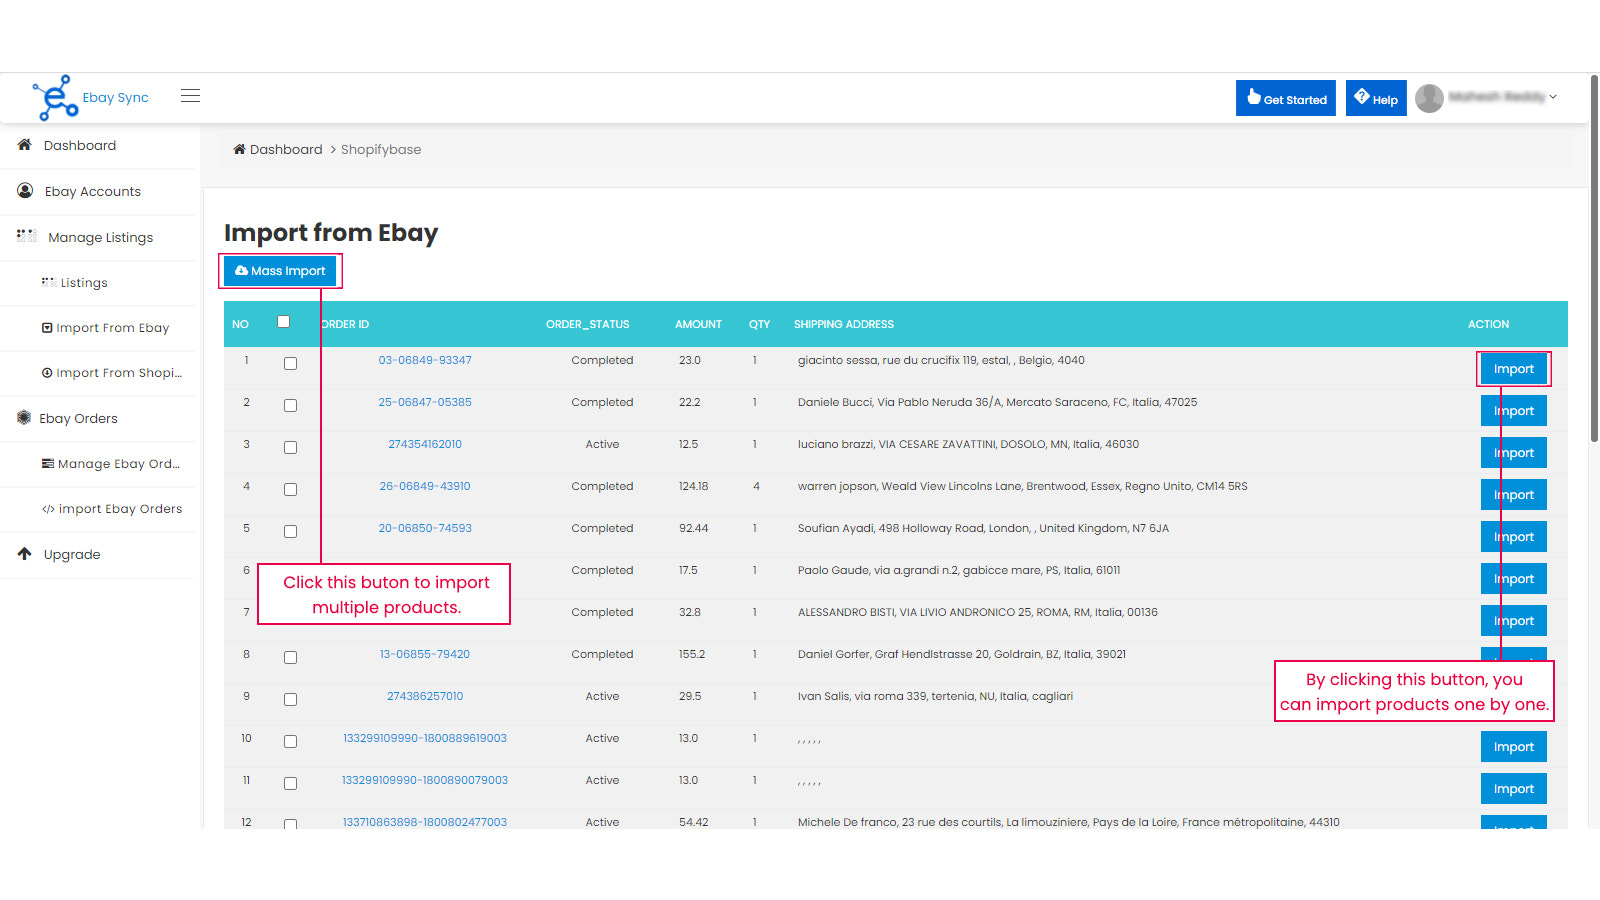The image size is (1600, 900).
Task: Click the Ebay Accounts user icon
Action: (25, 190)
